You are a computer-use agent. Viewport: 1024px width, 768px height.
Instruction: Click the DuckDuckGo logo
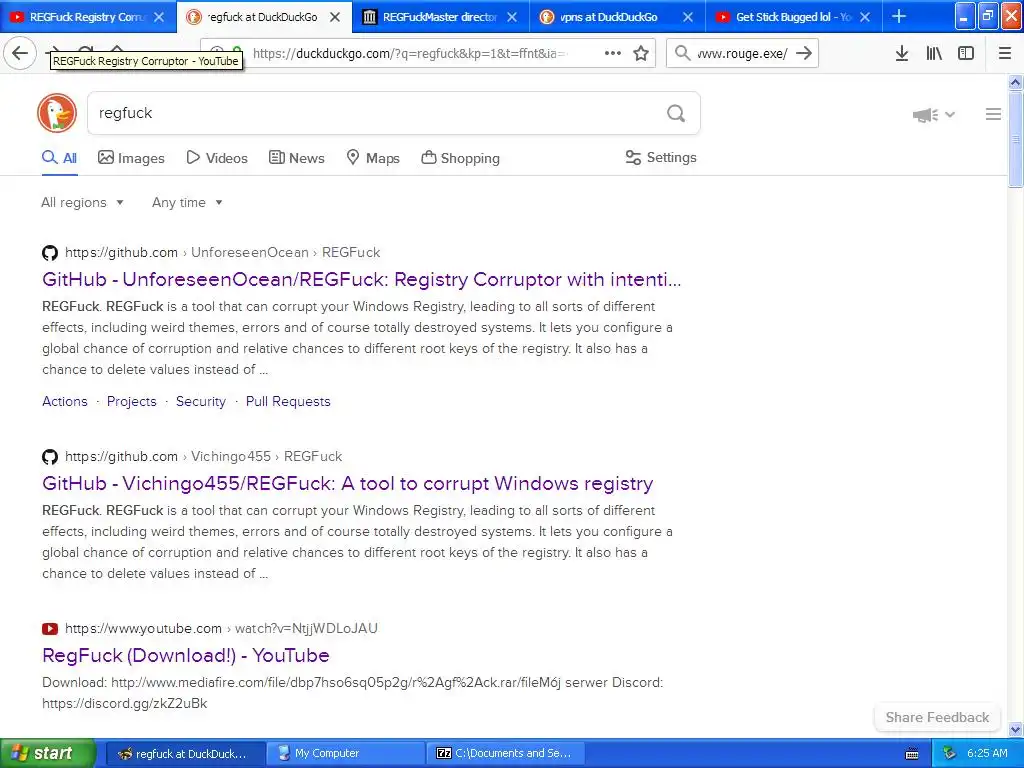pyautogui.click(x=57, y=113)
